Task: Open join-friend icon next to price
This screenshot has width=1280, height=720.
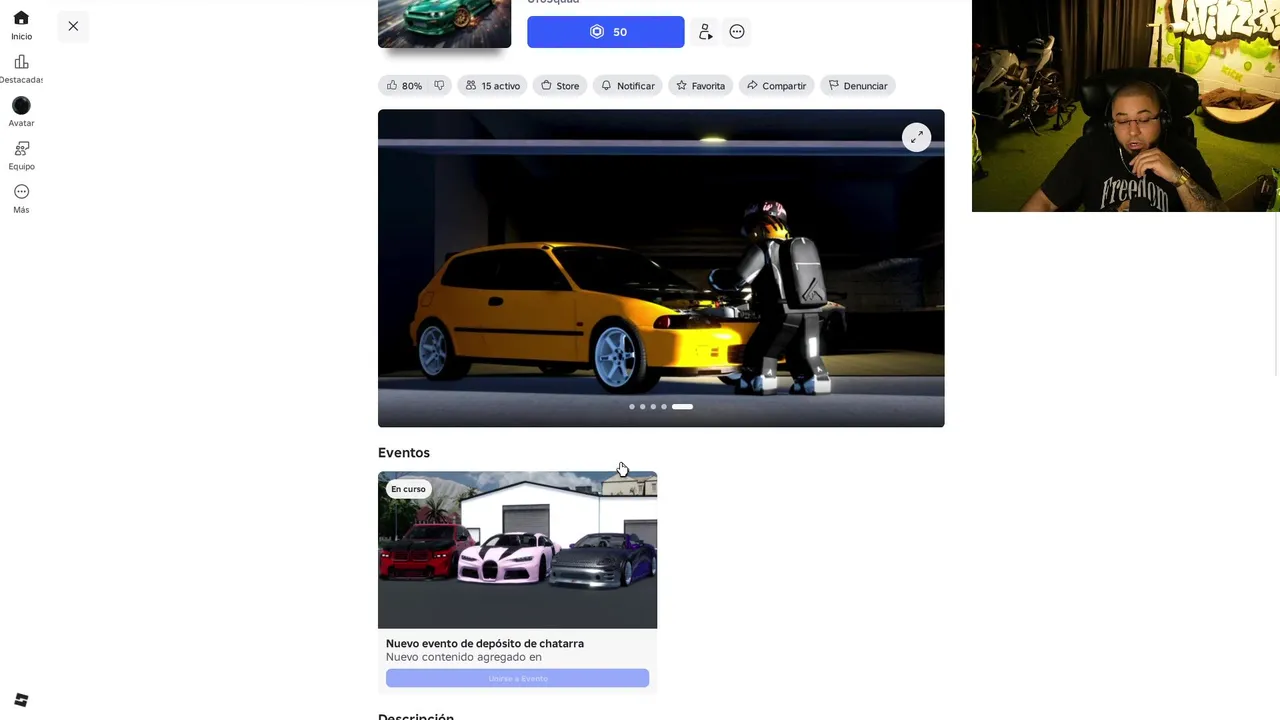Action: coord(705,32)
